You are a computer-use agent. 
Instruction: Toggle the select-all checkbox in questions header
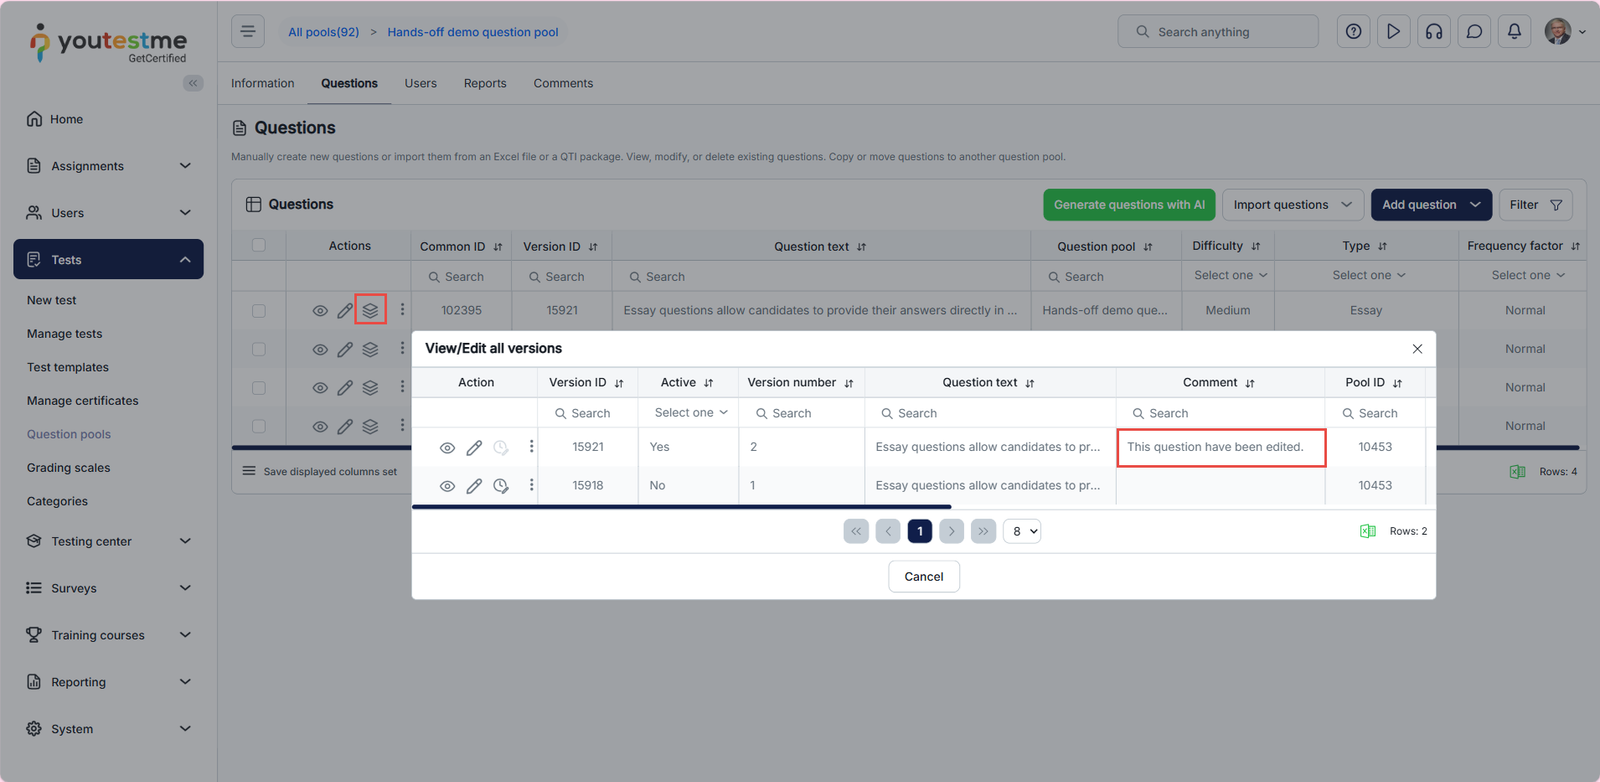(x=259, y=245)
